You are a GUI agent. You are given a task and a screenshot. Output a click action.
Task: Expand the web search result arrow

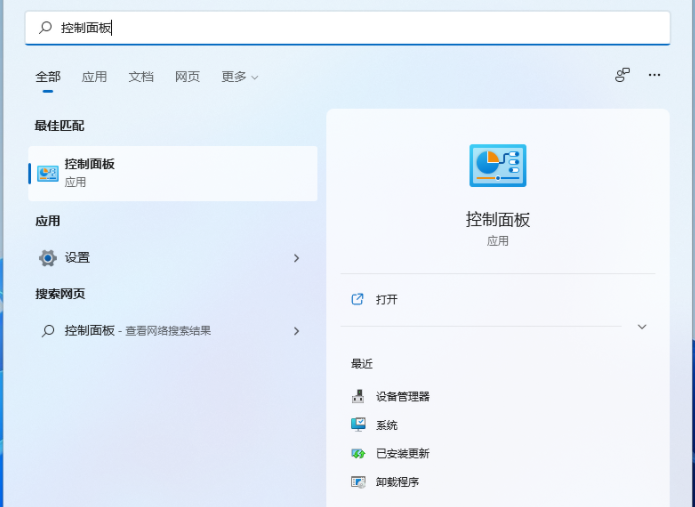pyautogui.click(x=296, y=331)
